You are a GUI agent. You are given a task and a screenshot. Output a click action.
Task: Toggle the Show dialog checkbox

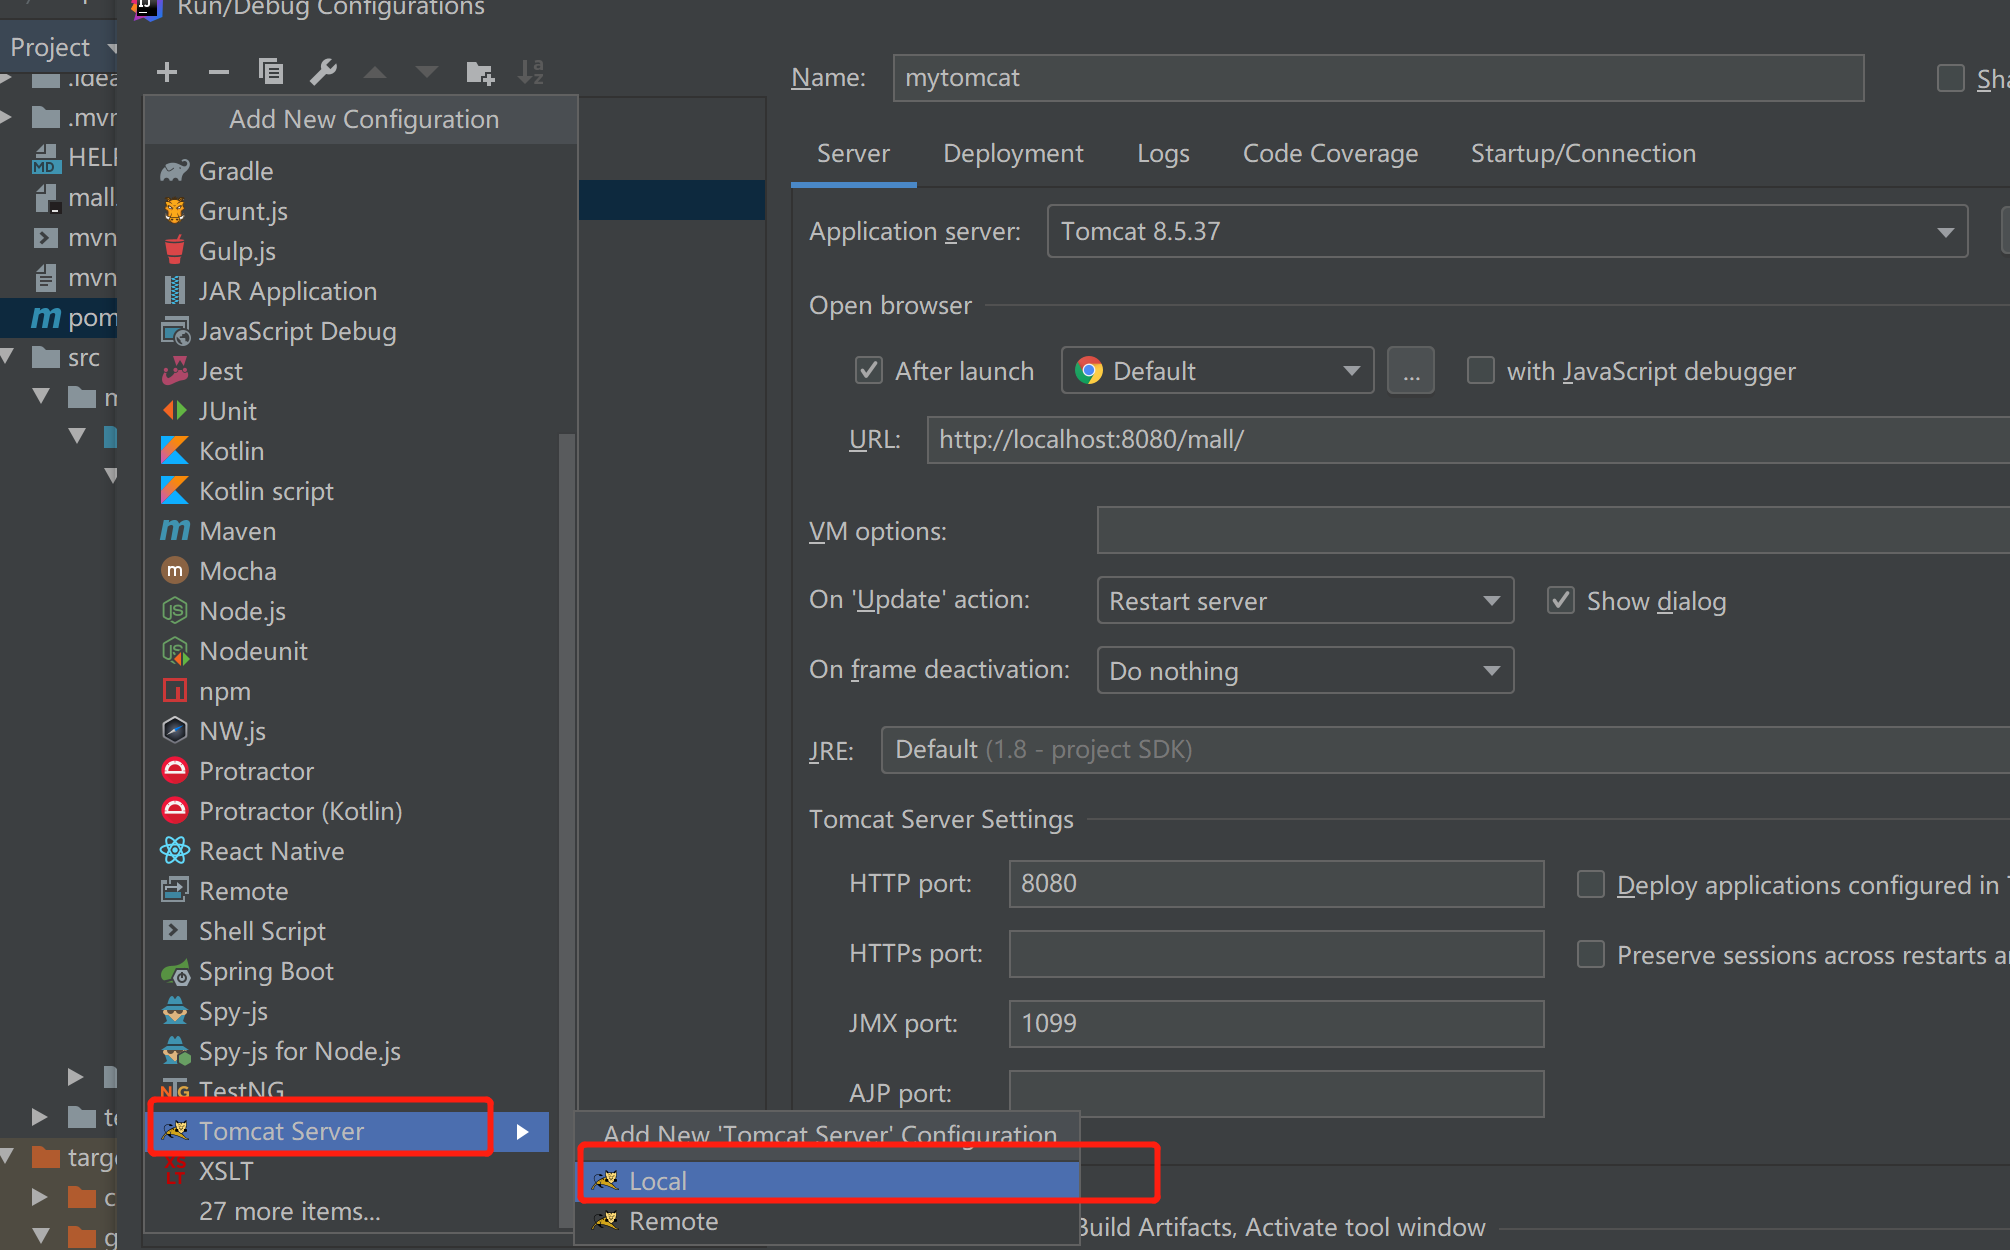[1560, 600]
